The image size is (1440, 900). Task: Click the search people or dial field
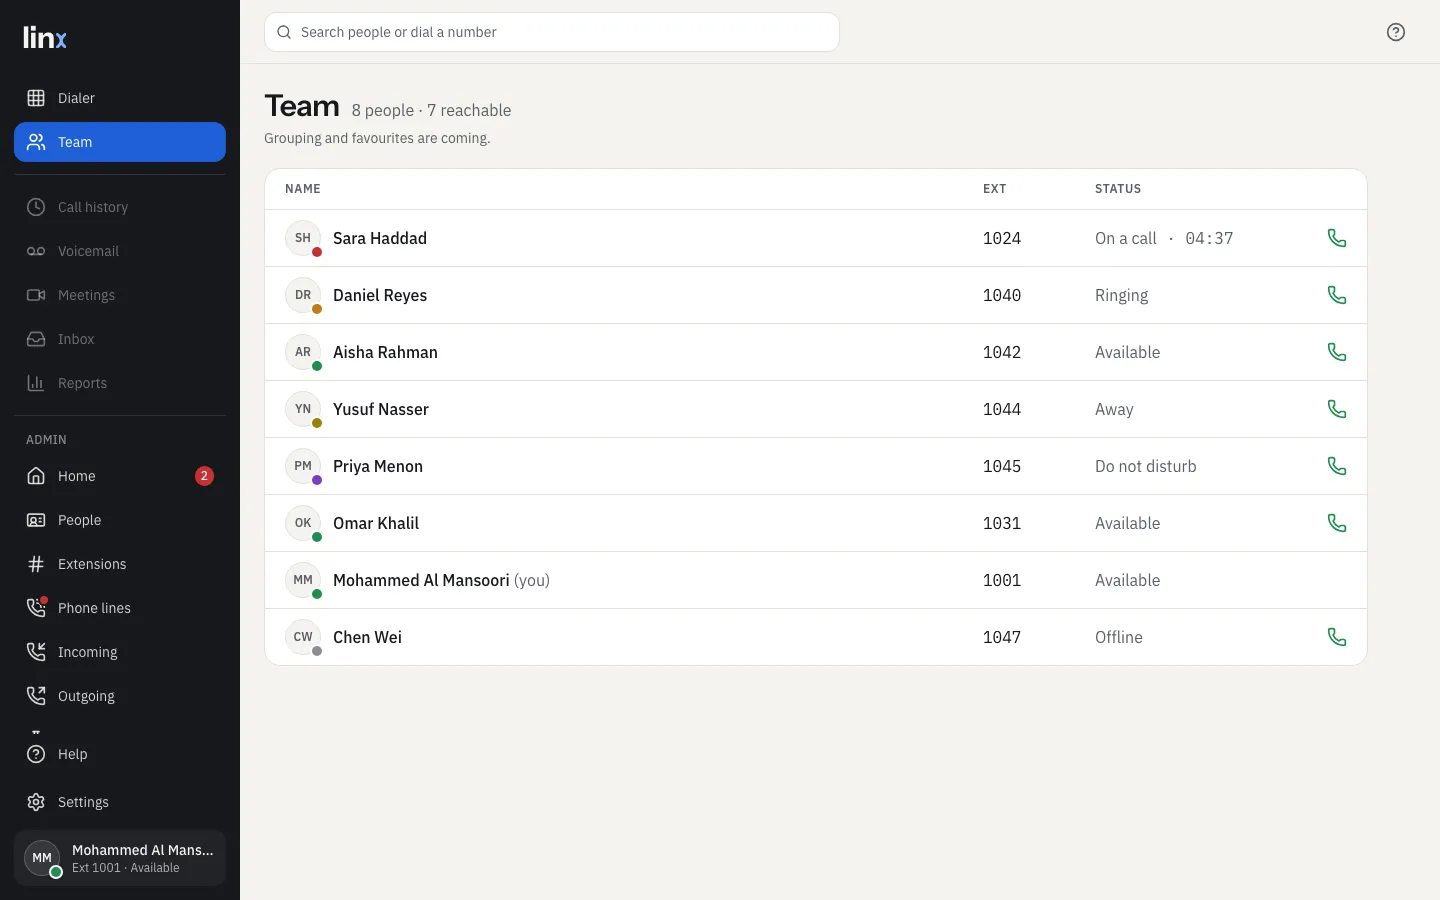(x=552, y=32)
